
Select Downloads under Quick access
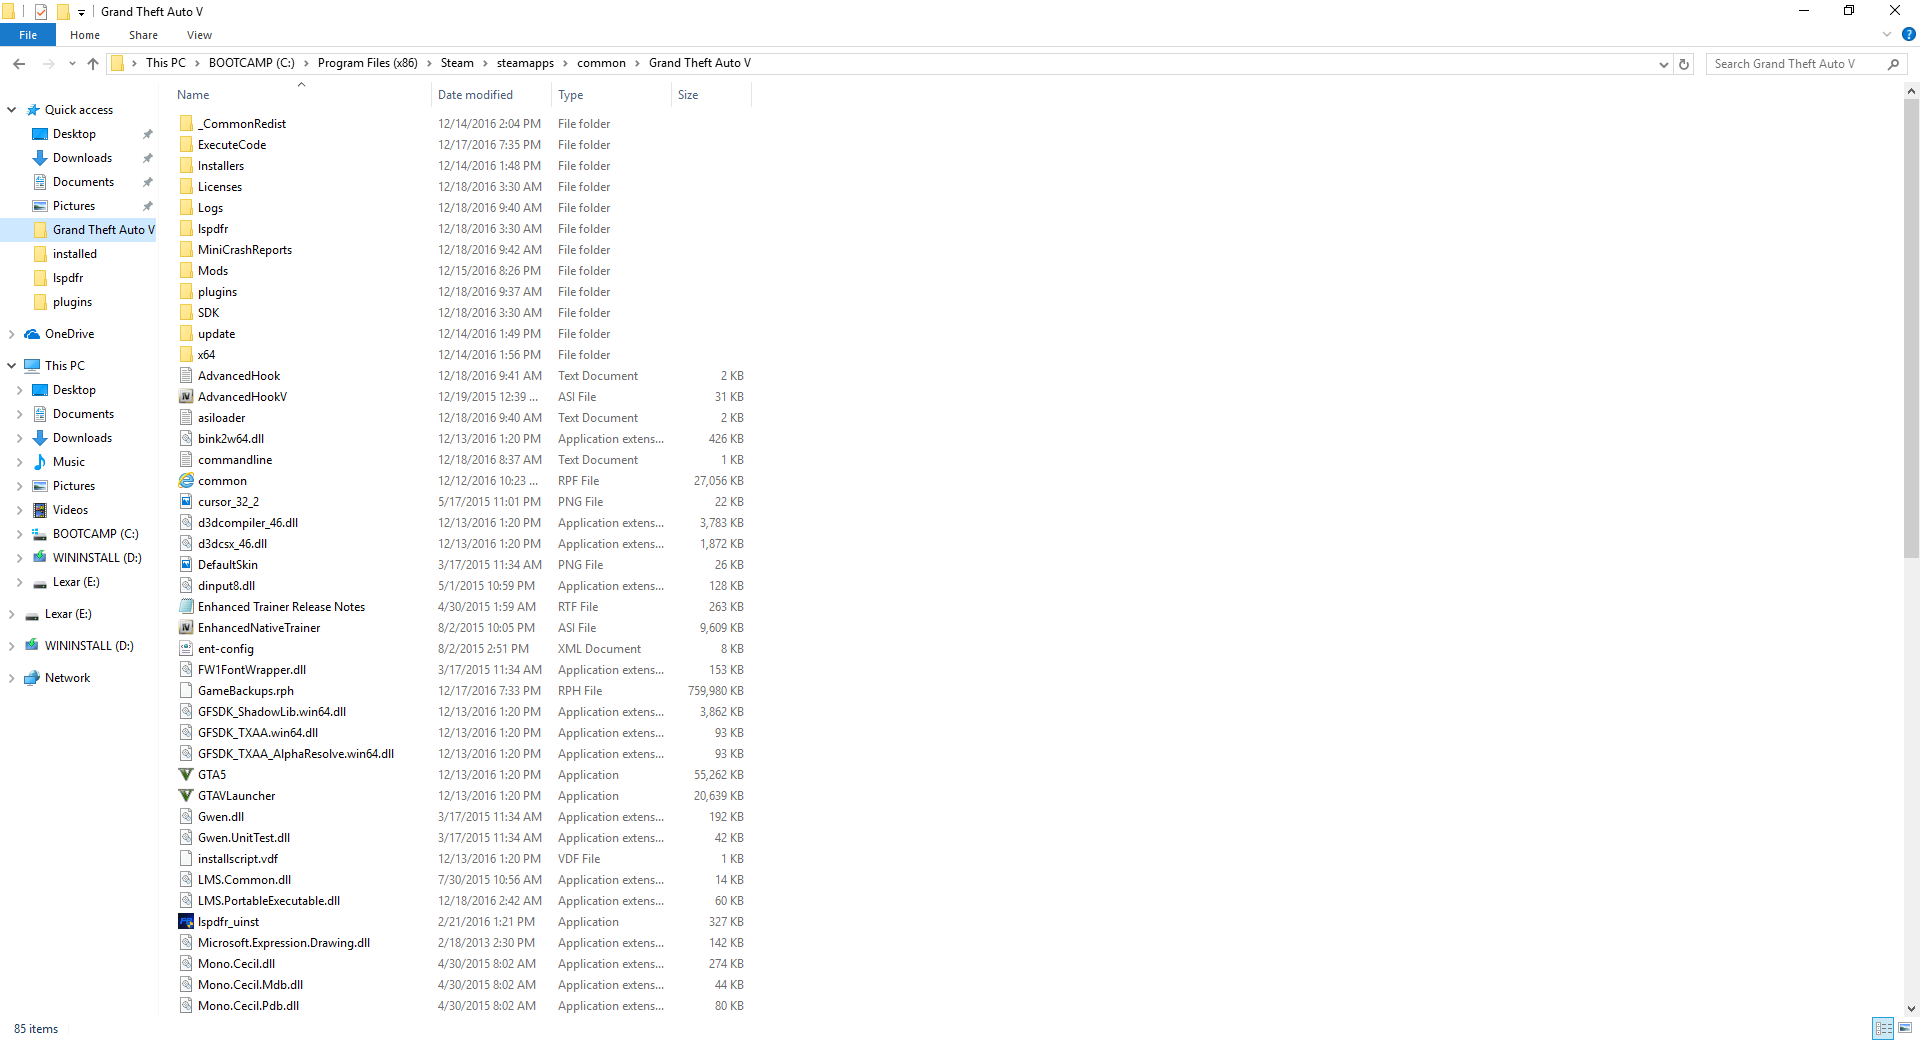82,158
